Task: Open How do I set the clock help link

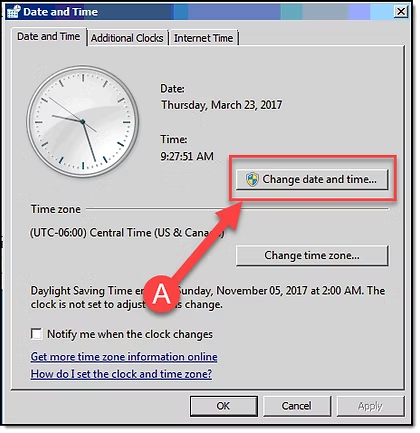Action: click(x=121, y=374)
